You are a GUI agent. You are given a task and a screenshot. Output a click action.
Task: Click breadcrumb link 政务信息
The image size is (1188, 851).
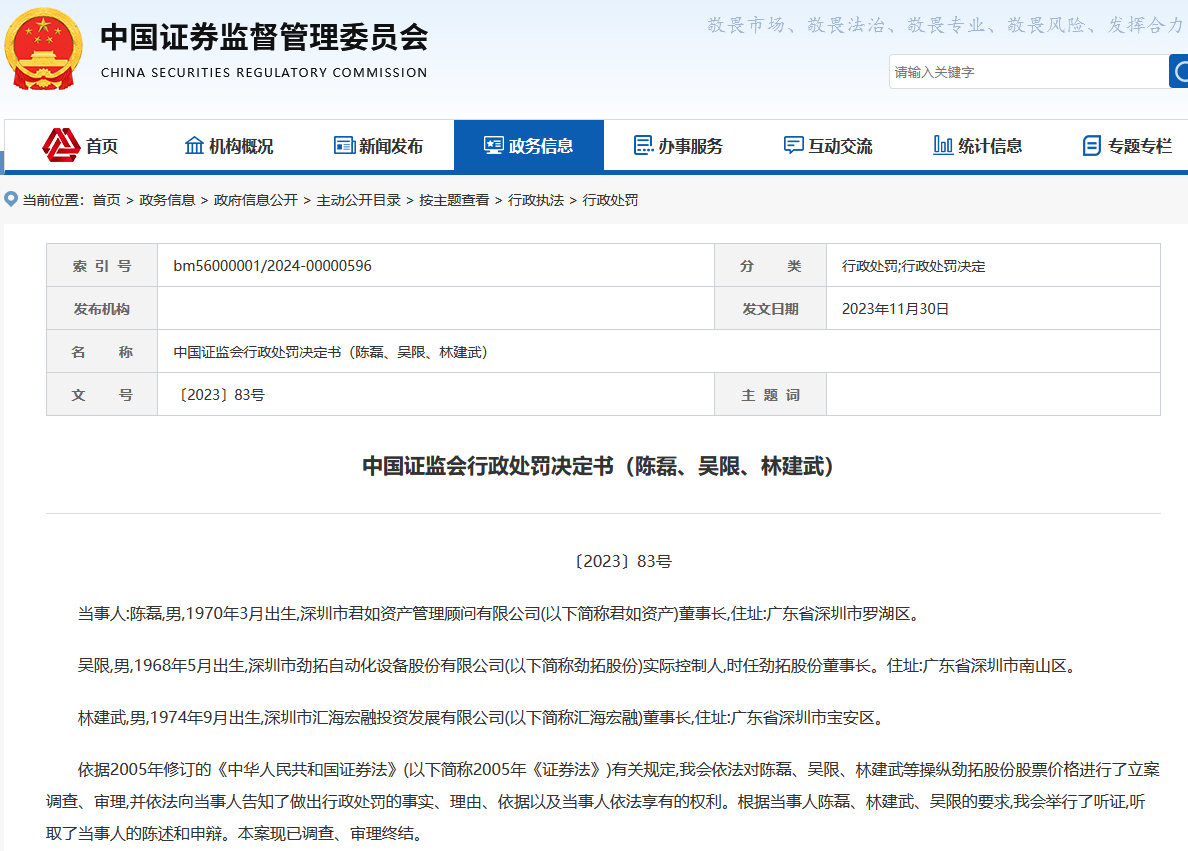(167, 200)
